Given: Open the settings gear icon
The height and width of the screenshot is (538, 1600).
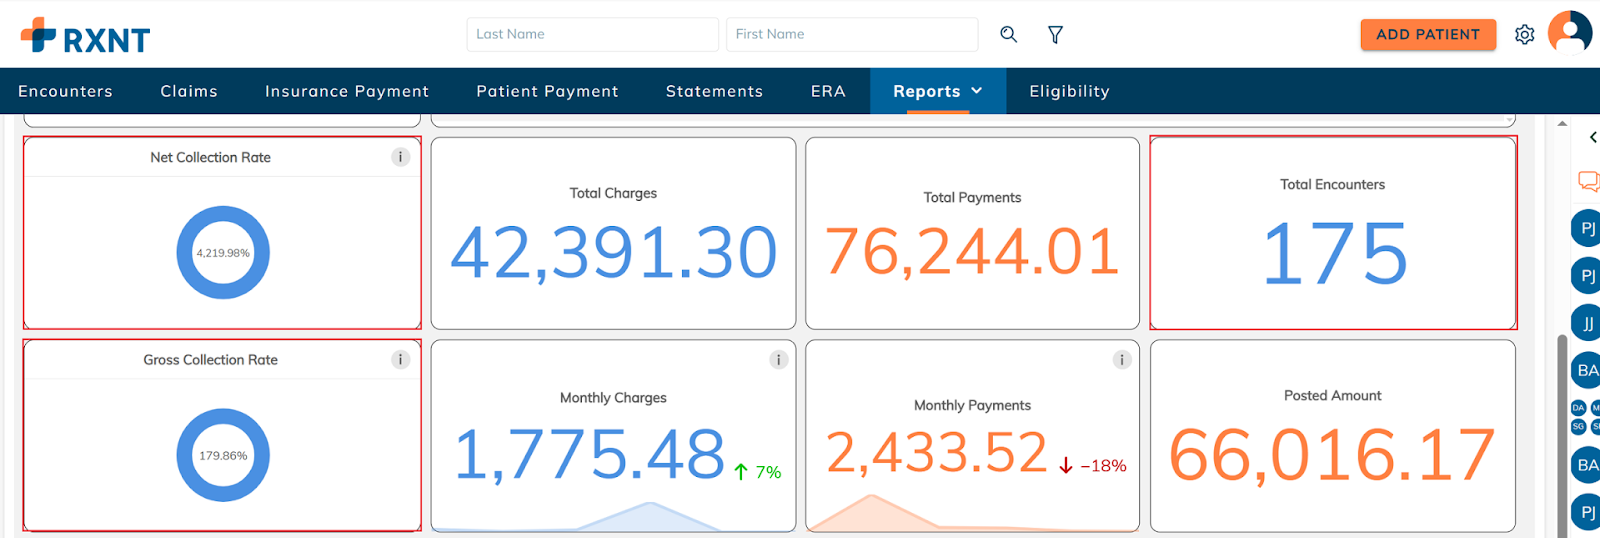Looking at the screenshot, I should point(1524,35).
